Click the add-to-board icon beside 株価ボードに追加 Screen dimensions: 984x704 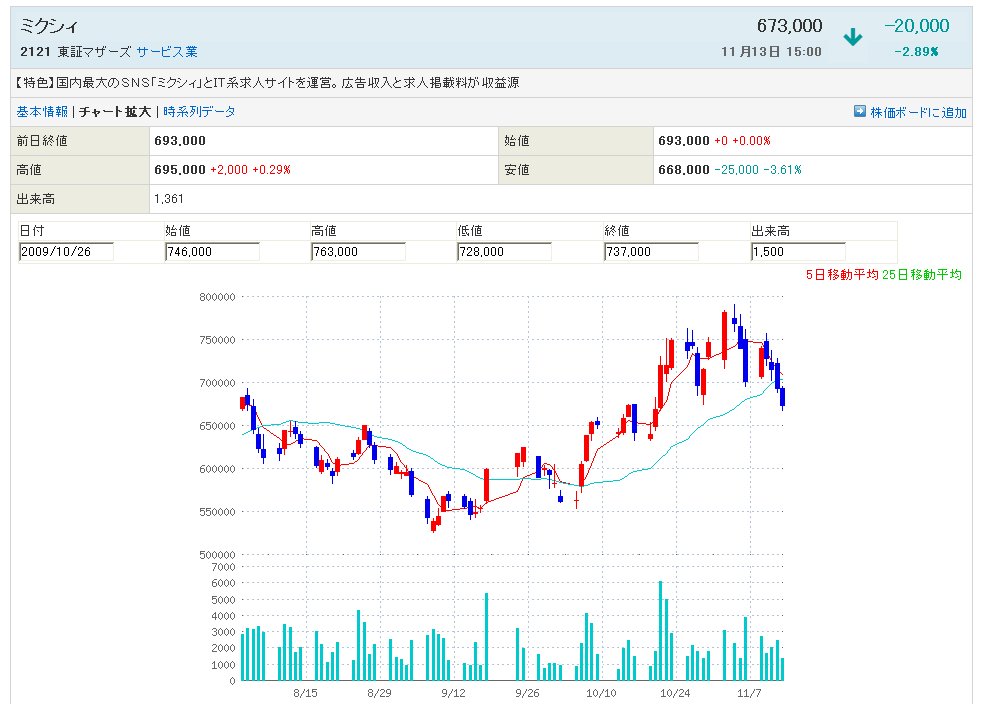point(859,112)
